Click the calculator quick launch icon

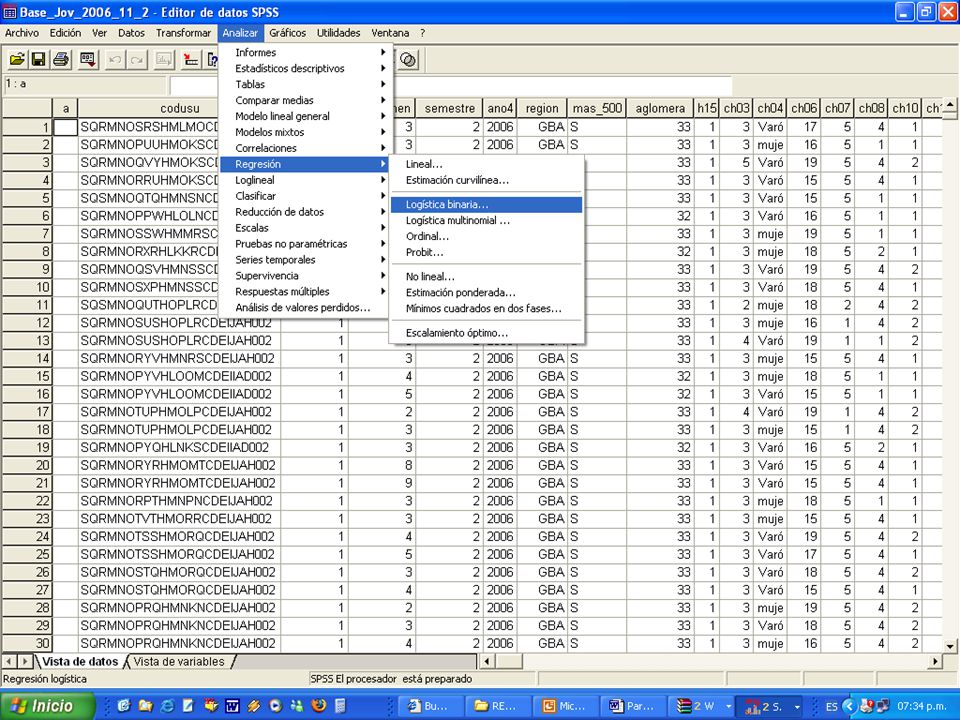(340, 706)
